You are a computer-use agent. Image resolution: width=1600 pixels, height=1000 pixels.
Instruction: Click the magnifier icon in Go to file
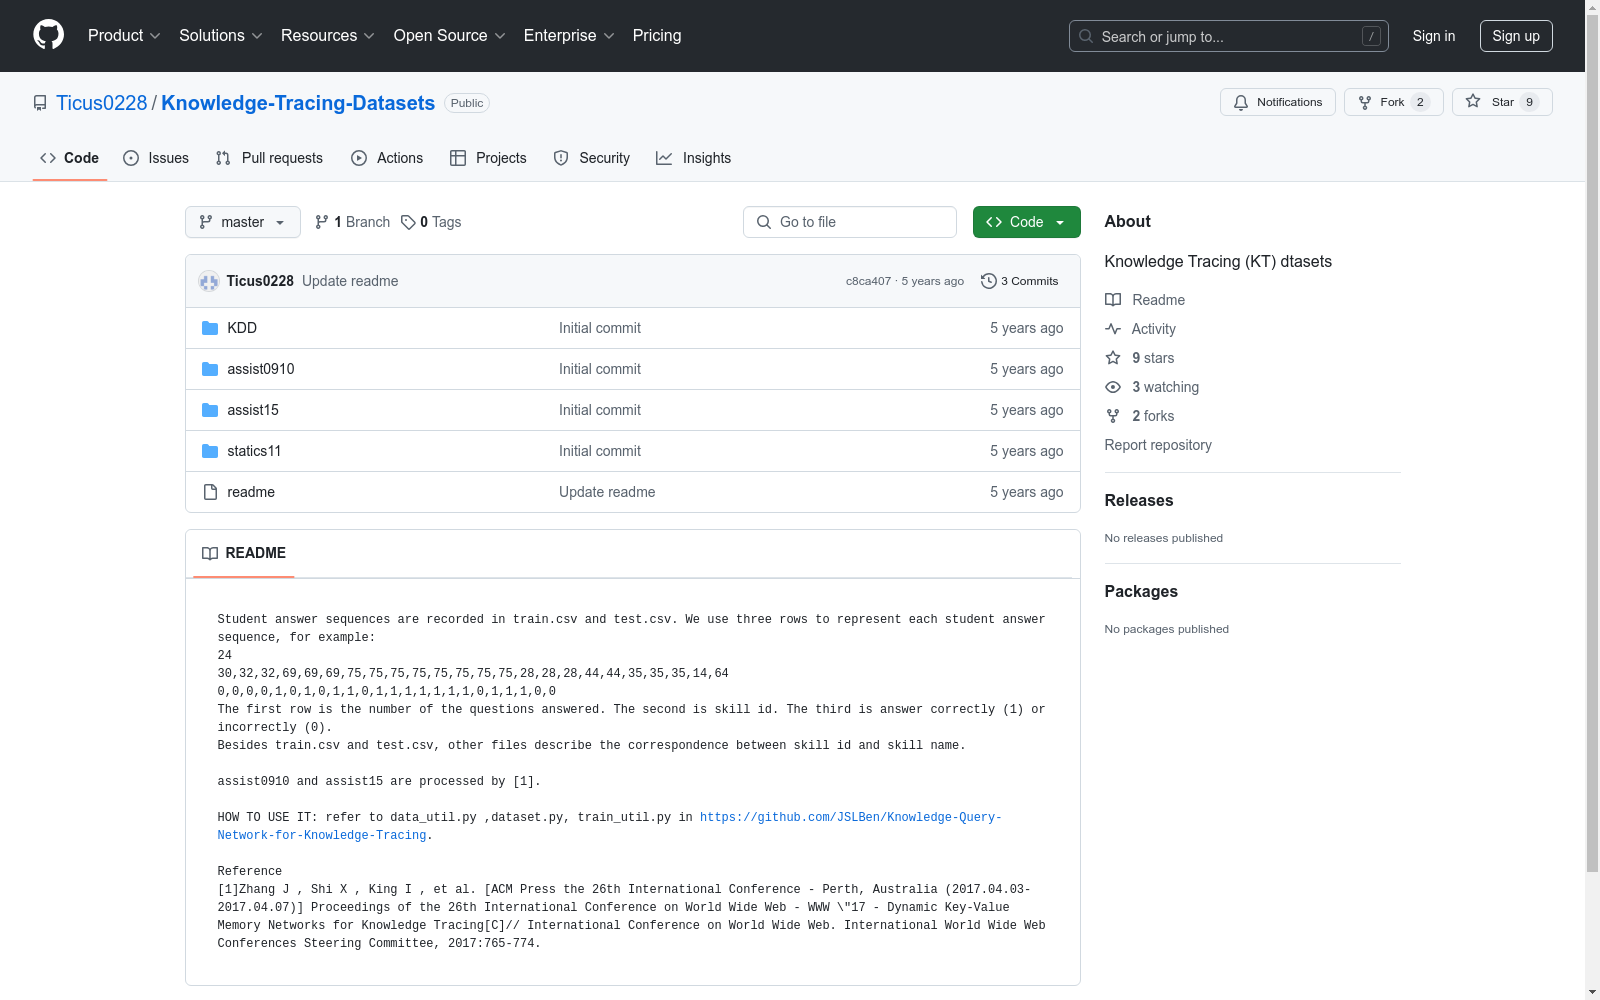tap(764, 222)
